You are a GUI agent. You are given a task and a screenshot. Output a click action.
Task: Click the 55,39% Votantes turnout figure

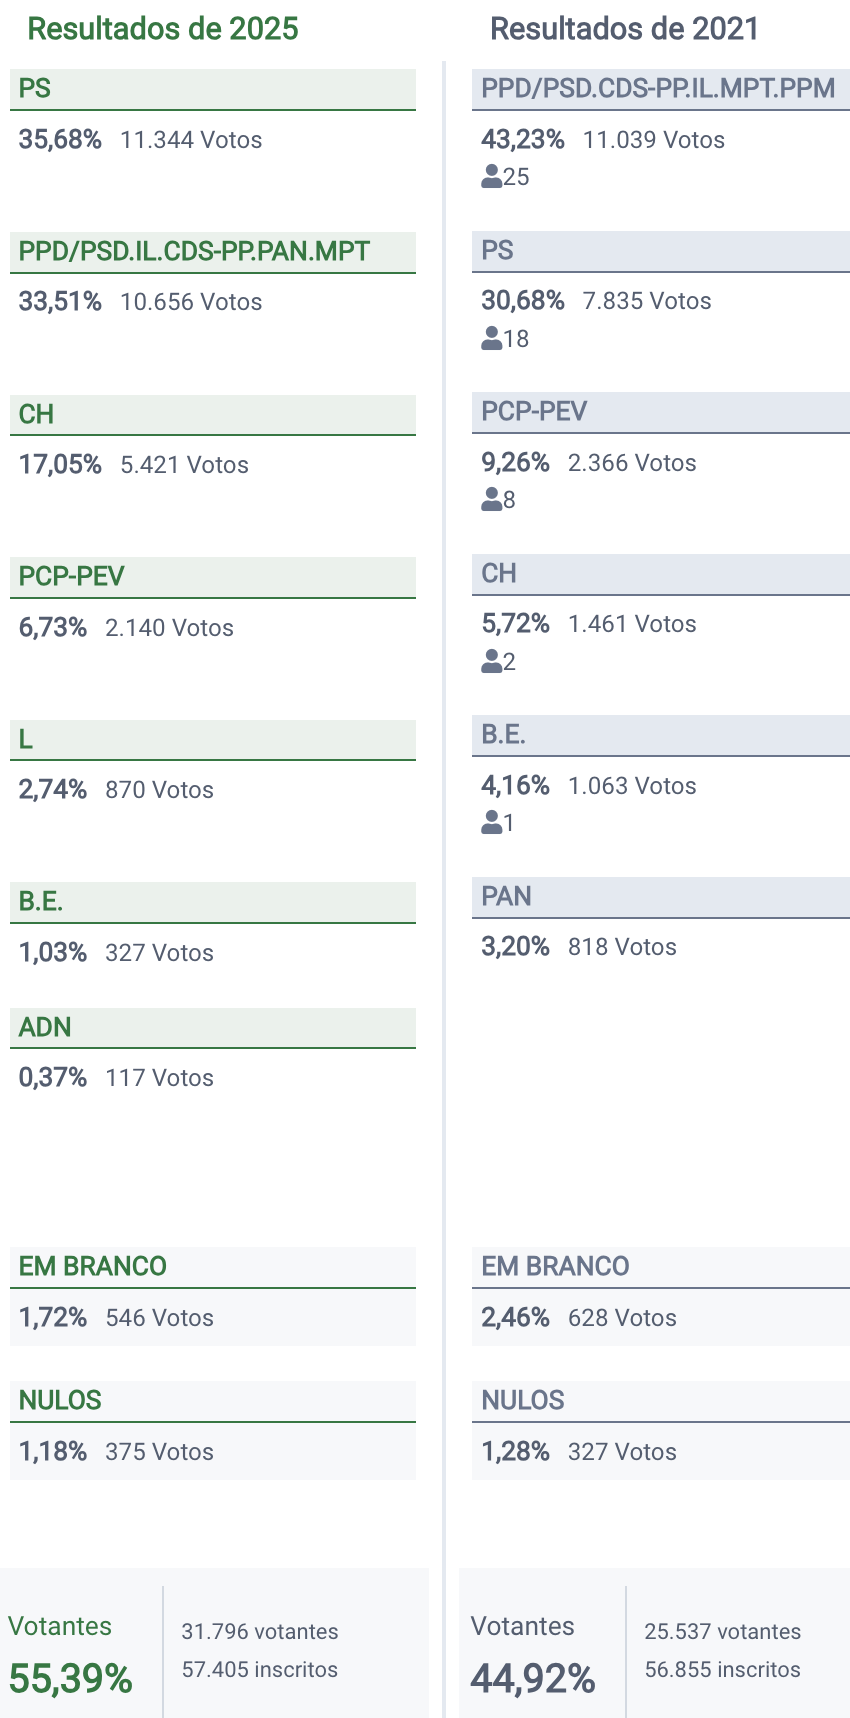coord(70,1678)
